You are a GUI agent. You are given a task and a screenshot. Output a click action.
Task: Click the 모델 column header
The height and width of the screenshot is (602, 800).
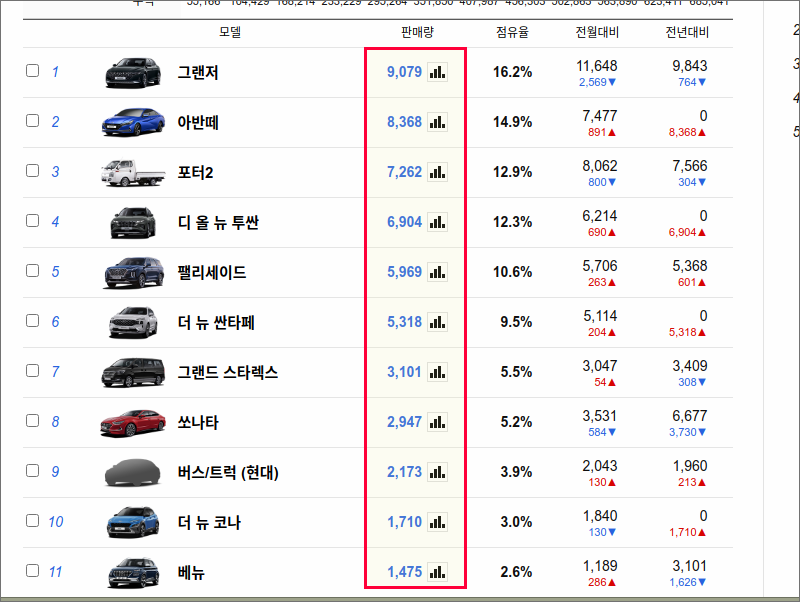pyautogui.click(x=230, y=32)
